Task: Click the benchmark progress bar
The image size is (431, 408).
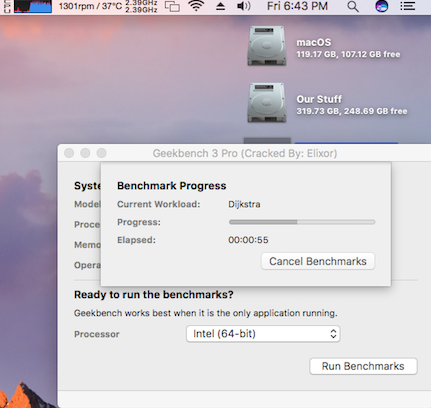Action: 302,222
